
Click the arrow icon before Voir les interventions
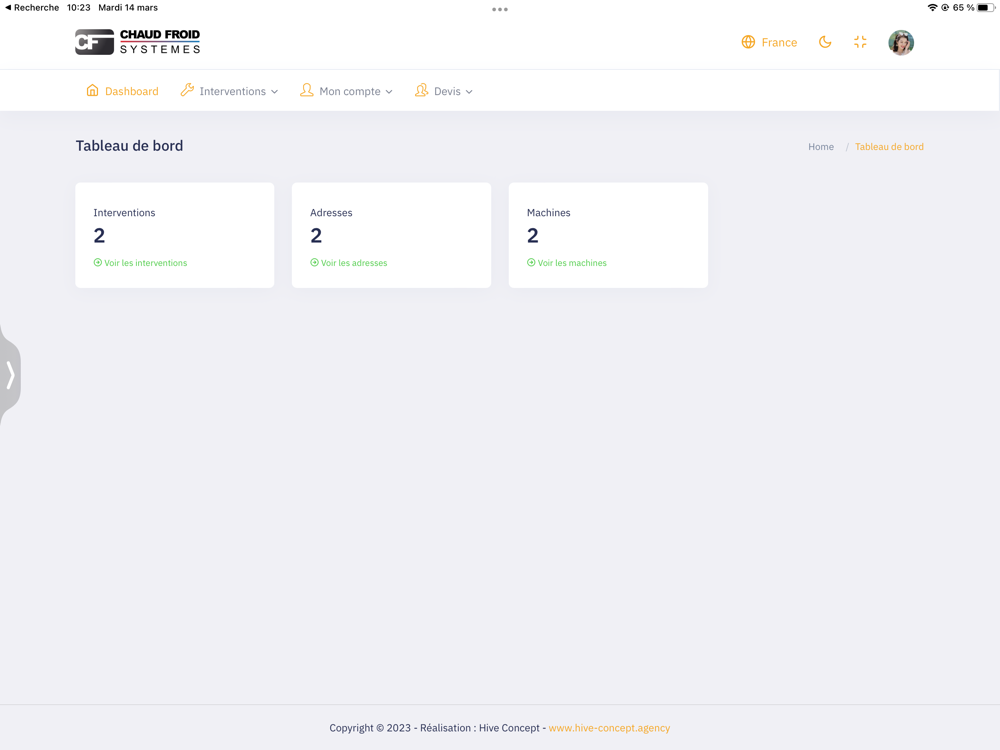(x=98, y=262)
